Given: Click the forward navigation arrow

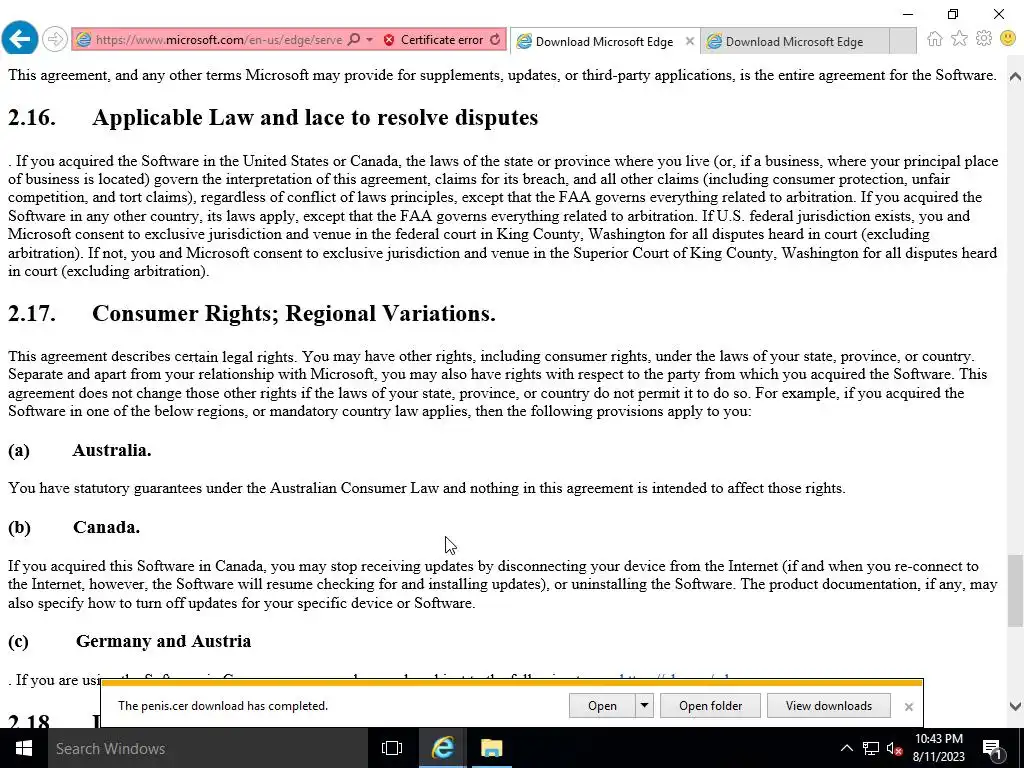Looking at the screenshot, I should tap(54, 40).
